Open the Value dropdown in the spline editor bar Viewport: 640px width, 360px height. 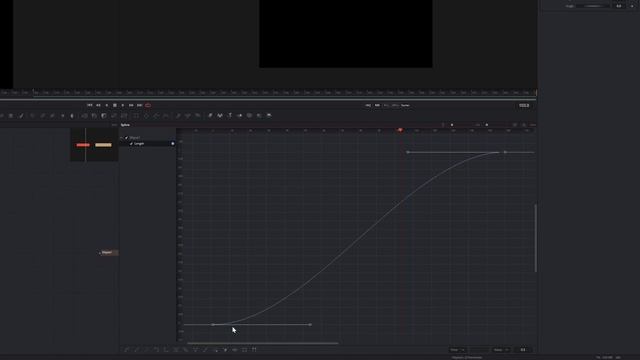(501, 350)
